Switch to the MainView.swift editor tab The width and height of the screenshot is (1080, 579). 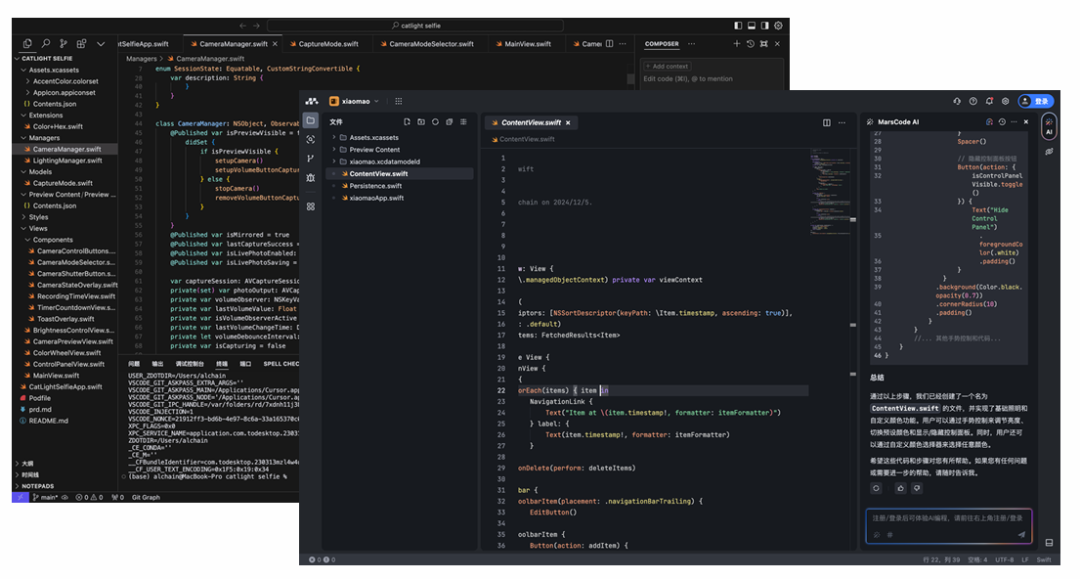coord(527,44)
